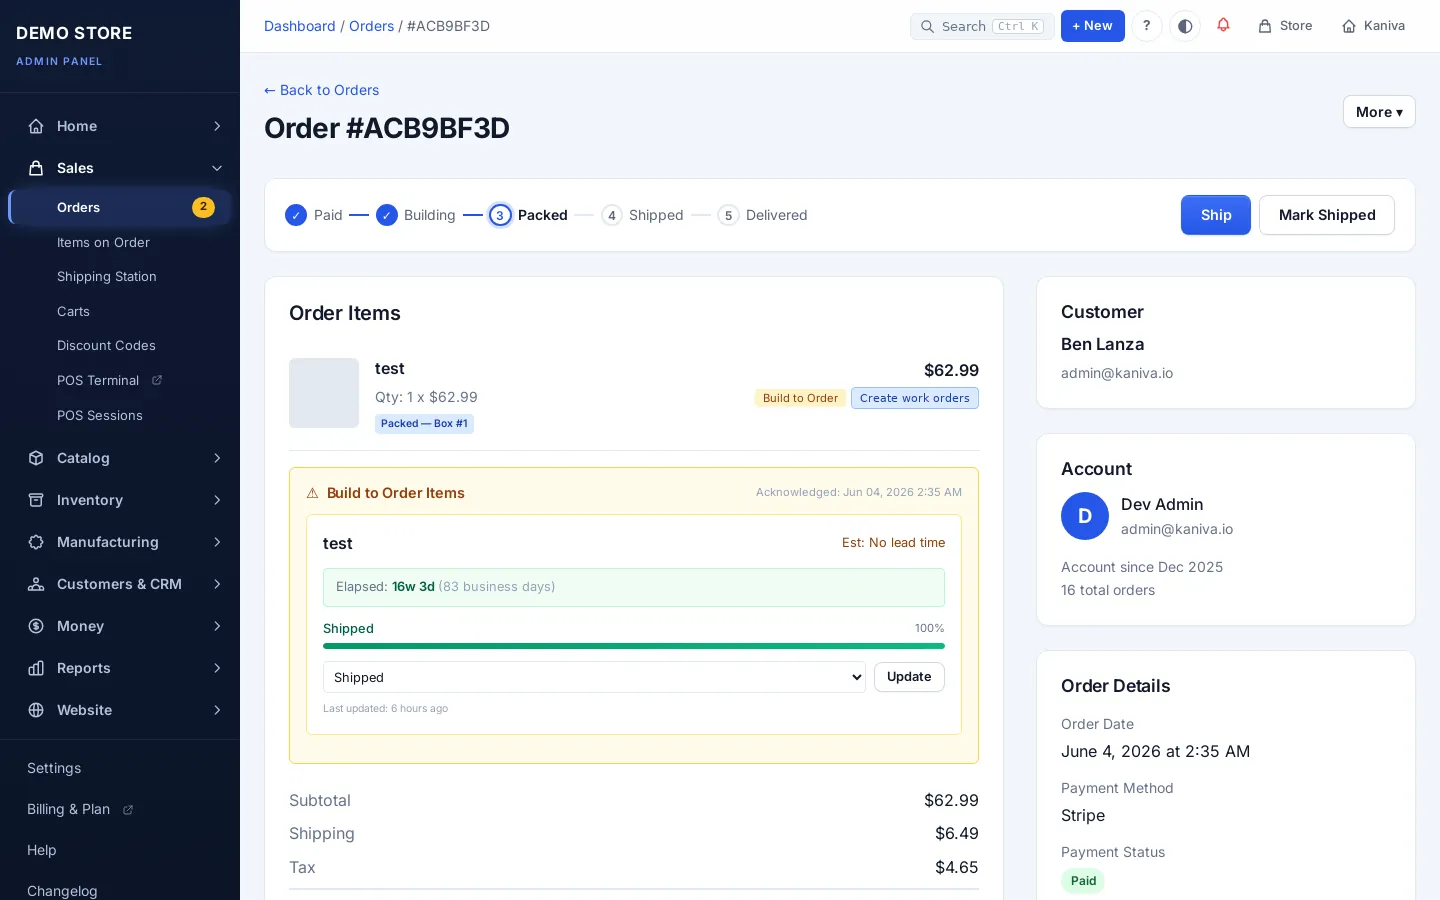Image resolution: width=1440 pixels, height=900 pixels.
Task: Click the Shipped progress bar
Action: 634,646
